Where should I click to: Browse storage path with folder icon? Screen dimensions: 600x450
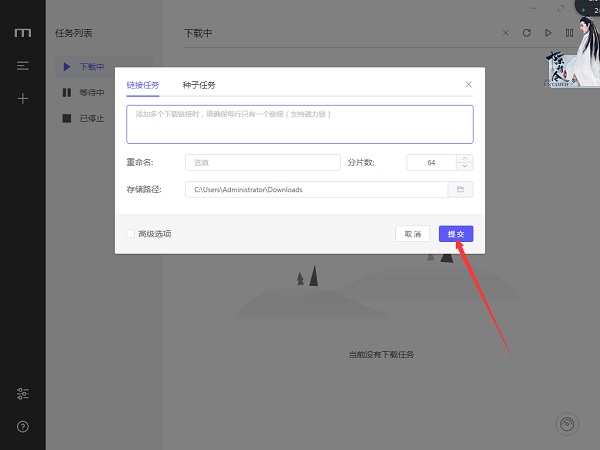click(460, 189)
